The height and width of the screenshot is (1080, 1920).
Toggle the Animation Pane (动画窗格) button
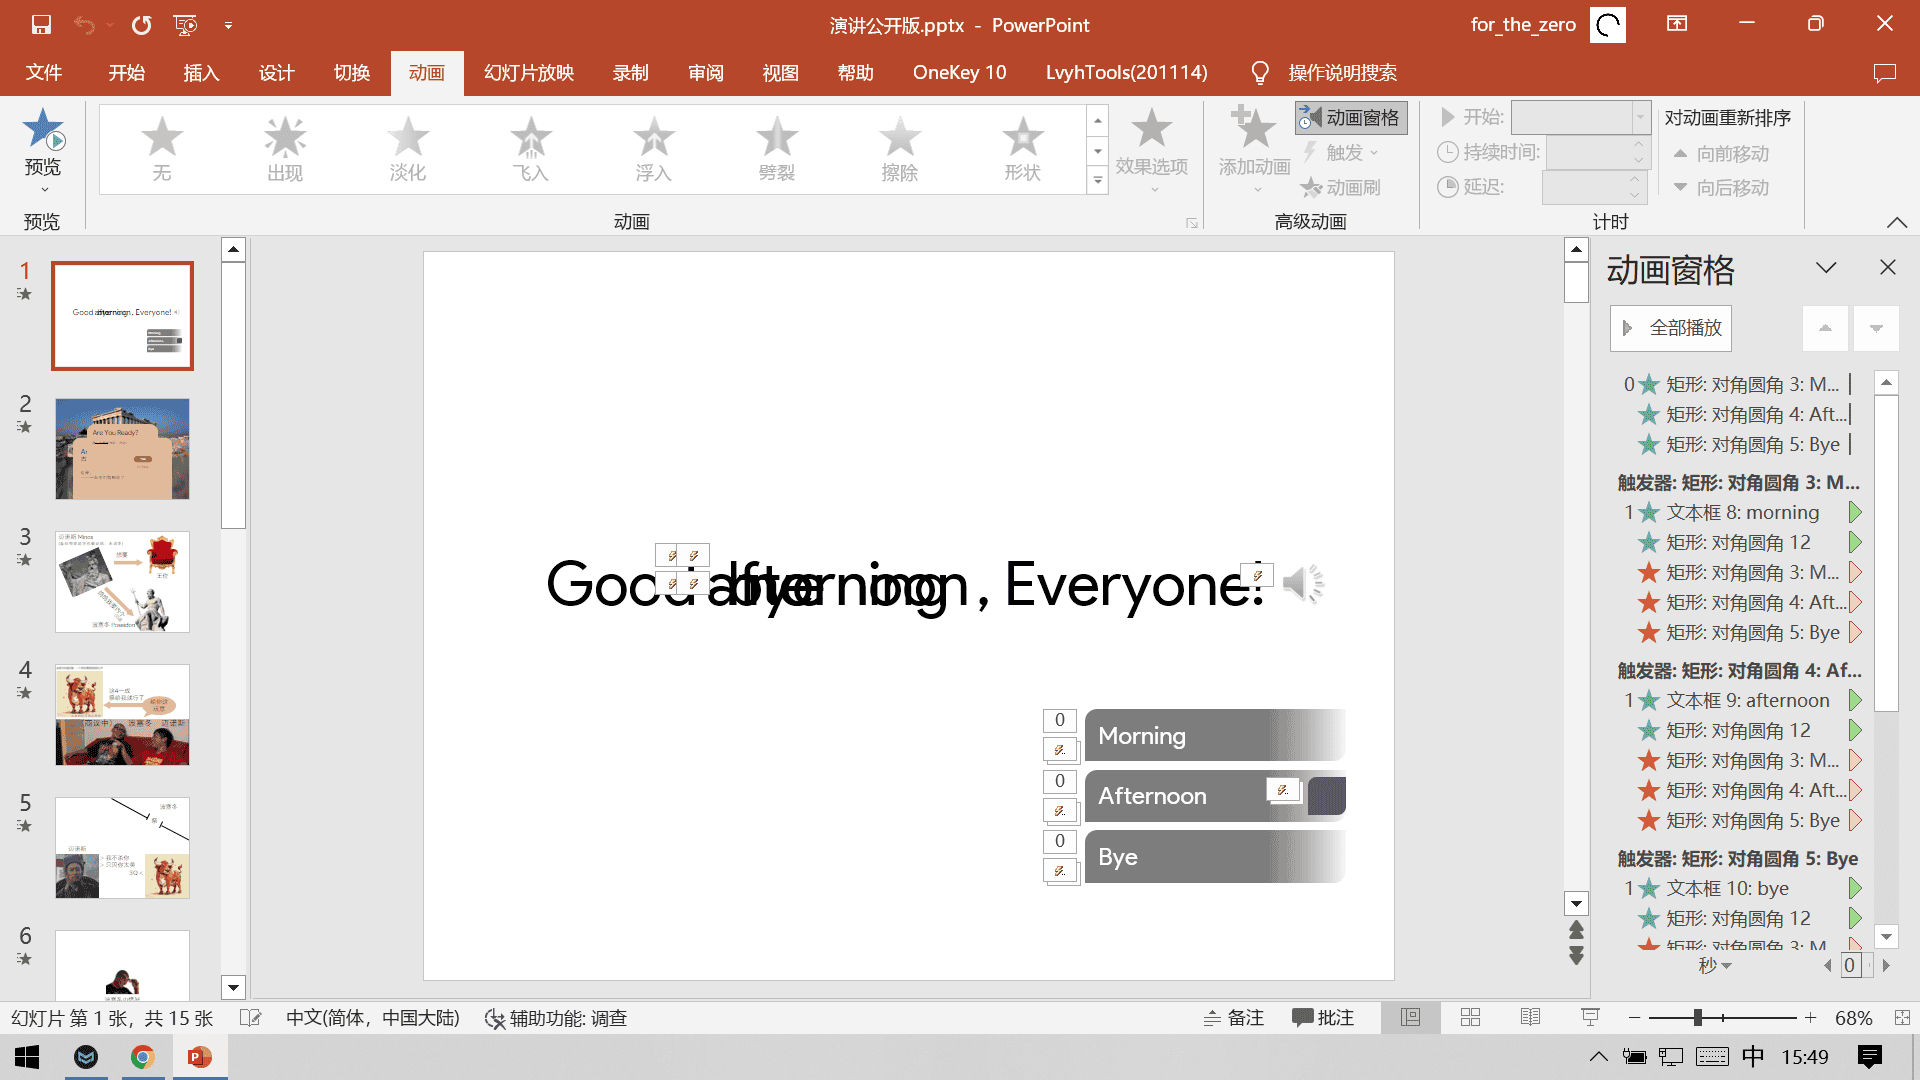pos(1351,118)
